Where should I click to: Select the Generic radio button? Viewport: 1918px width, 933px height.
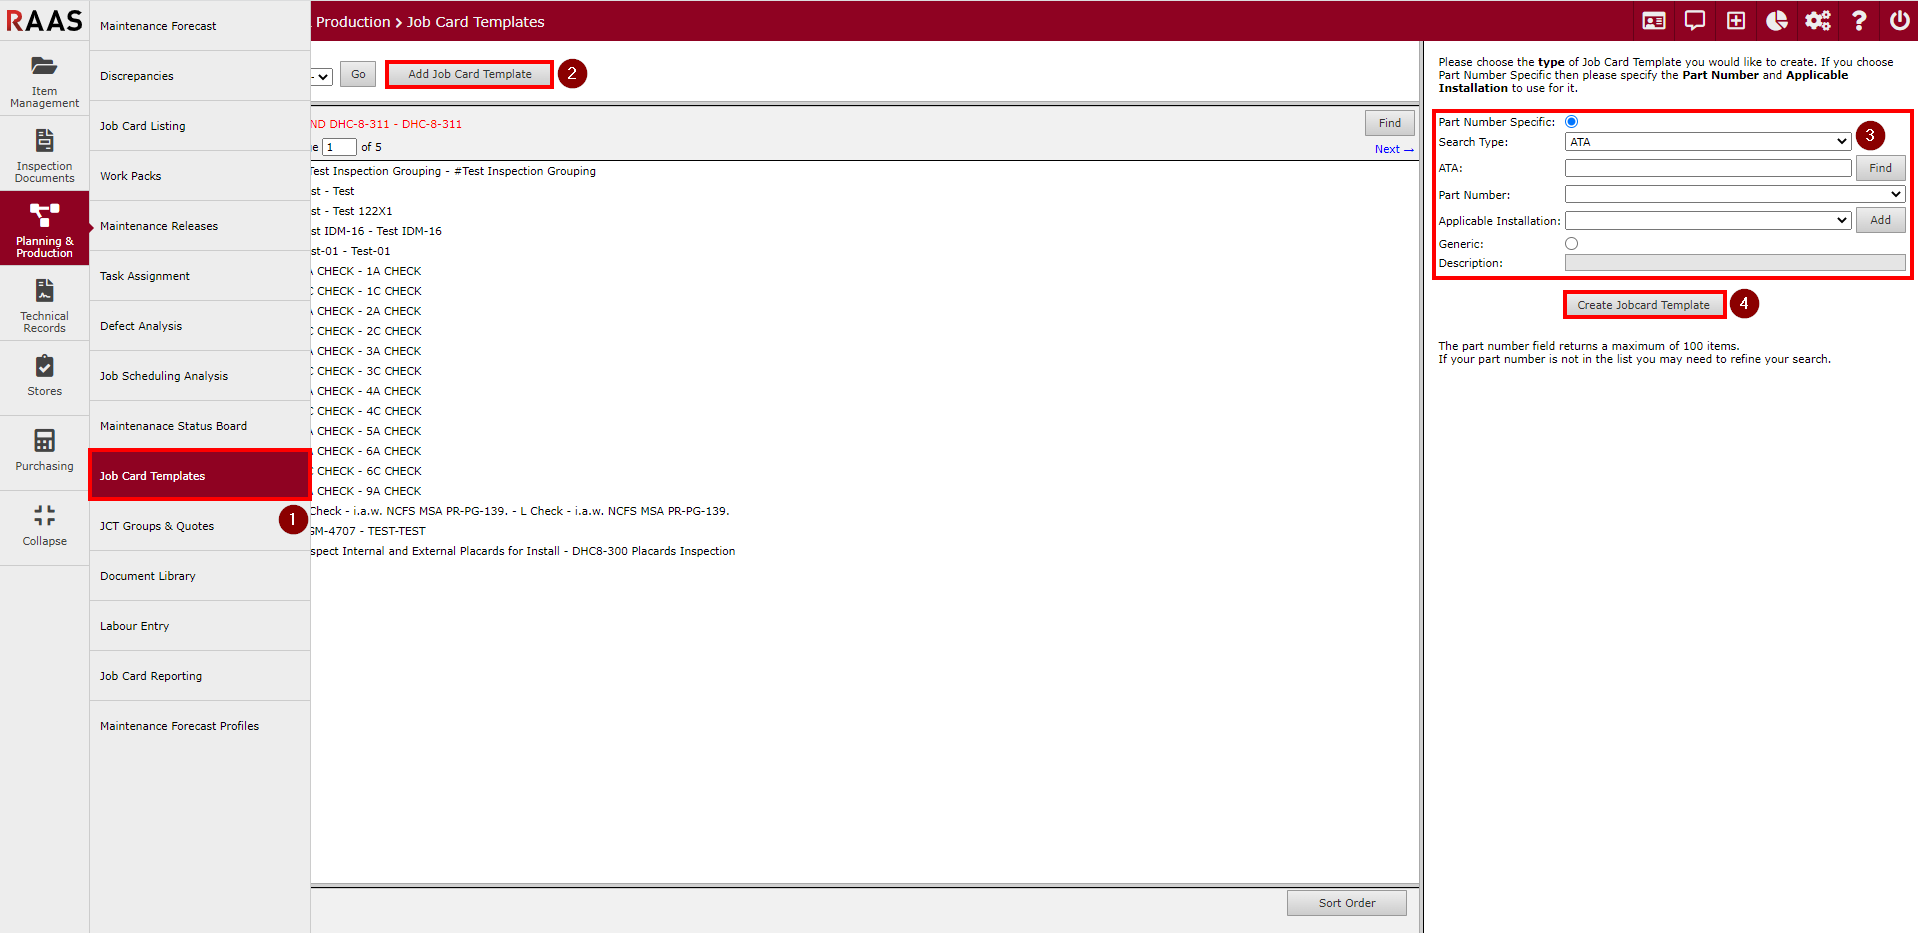point(1571,244)
